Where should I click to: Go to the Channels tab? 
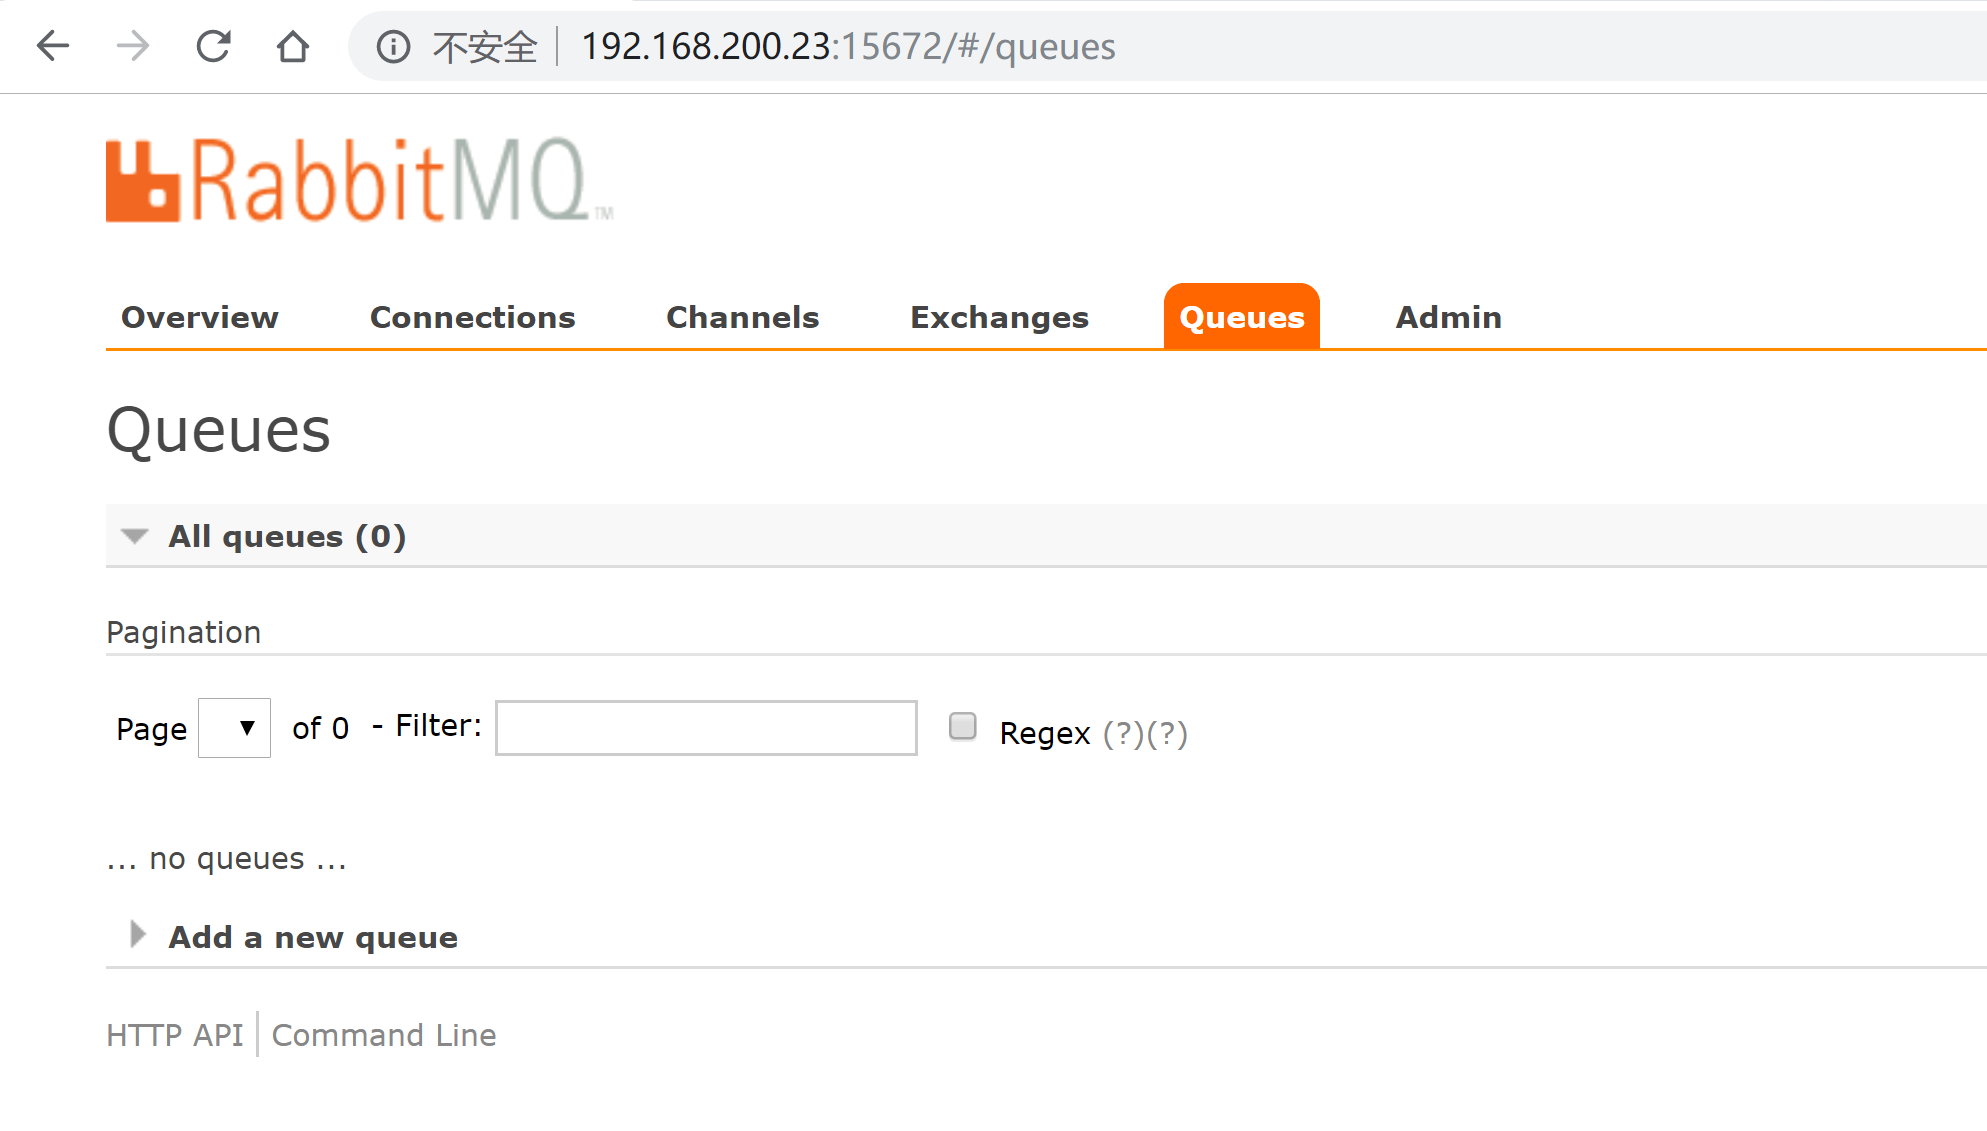point(742,318)
